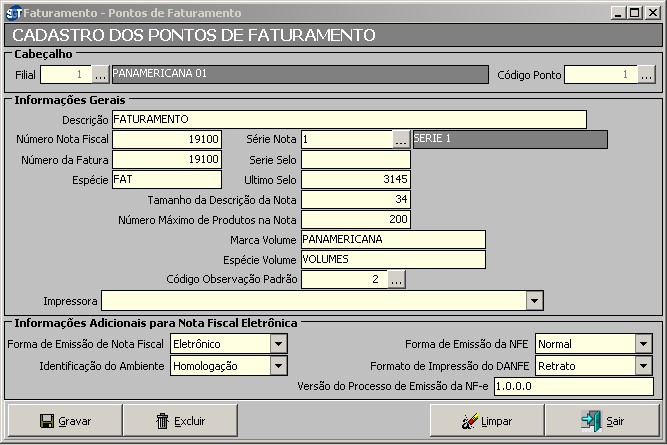Expand Forma de Emissão de Nota Fiscal dropdown

[x=279, y=344]
